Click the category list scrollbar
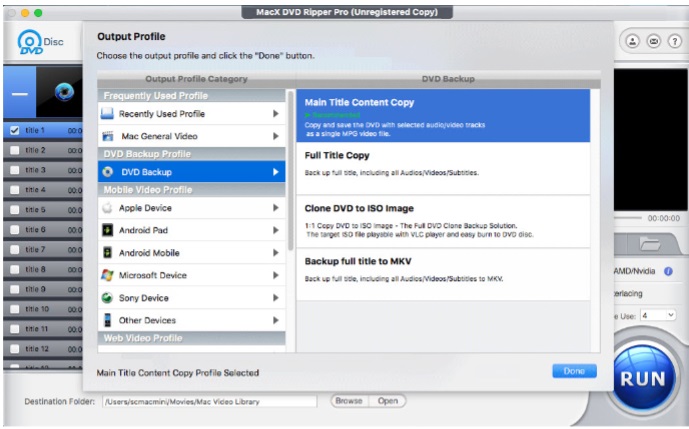Viewport: 689px width, 429px height. (290, 171)
